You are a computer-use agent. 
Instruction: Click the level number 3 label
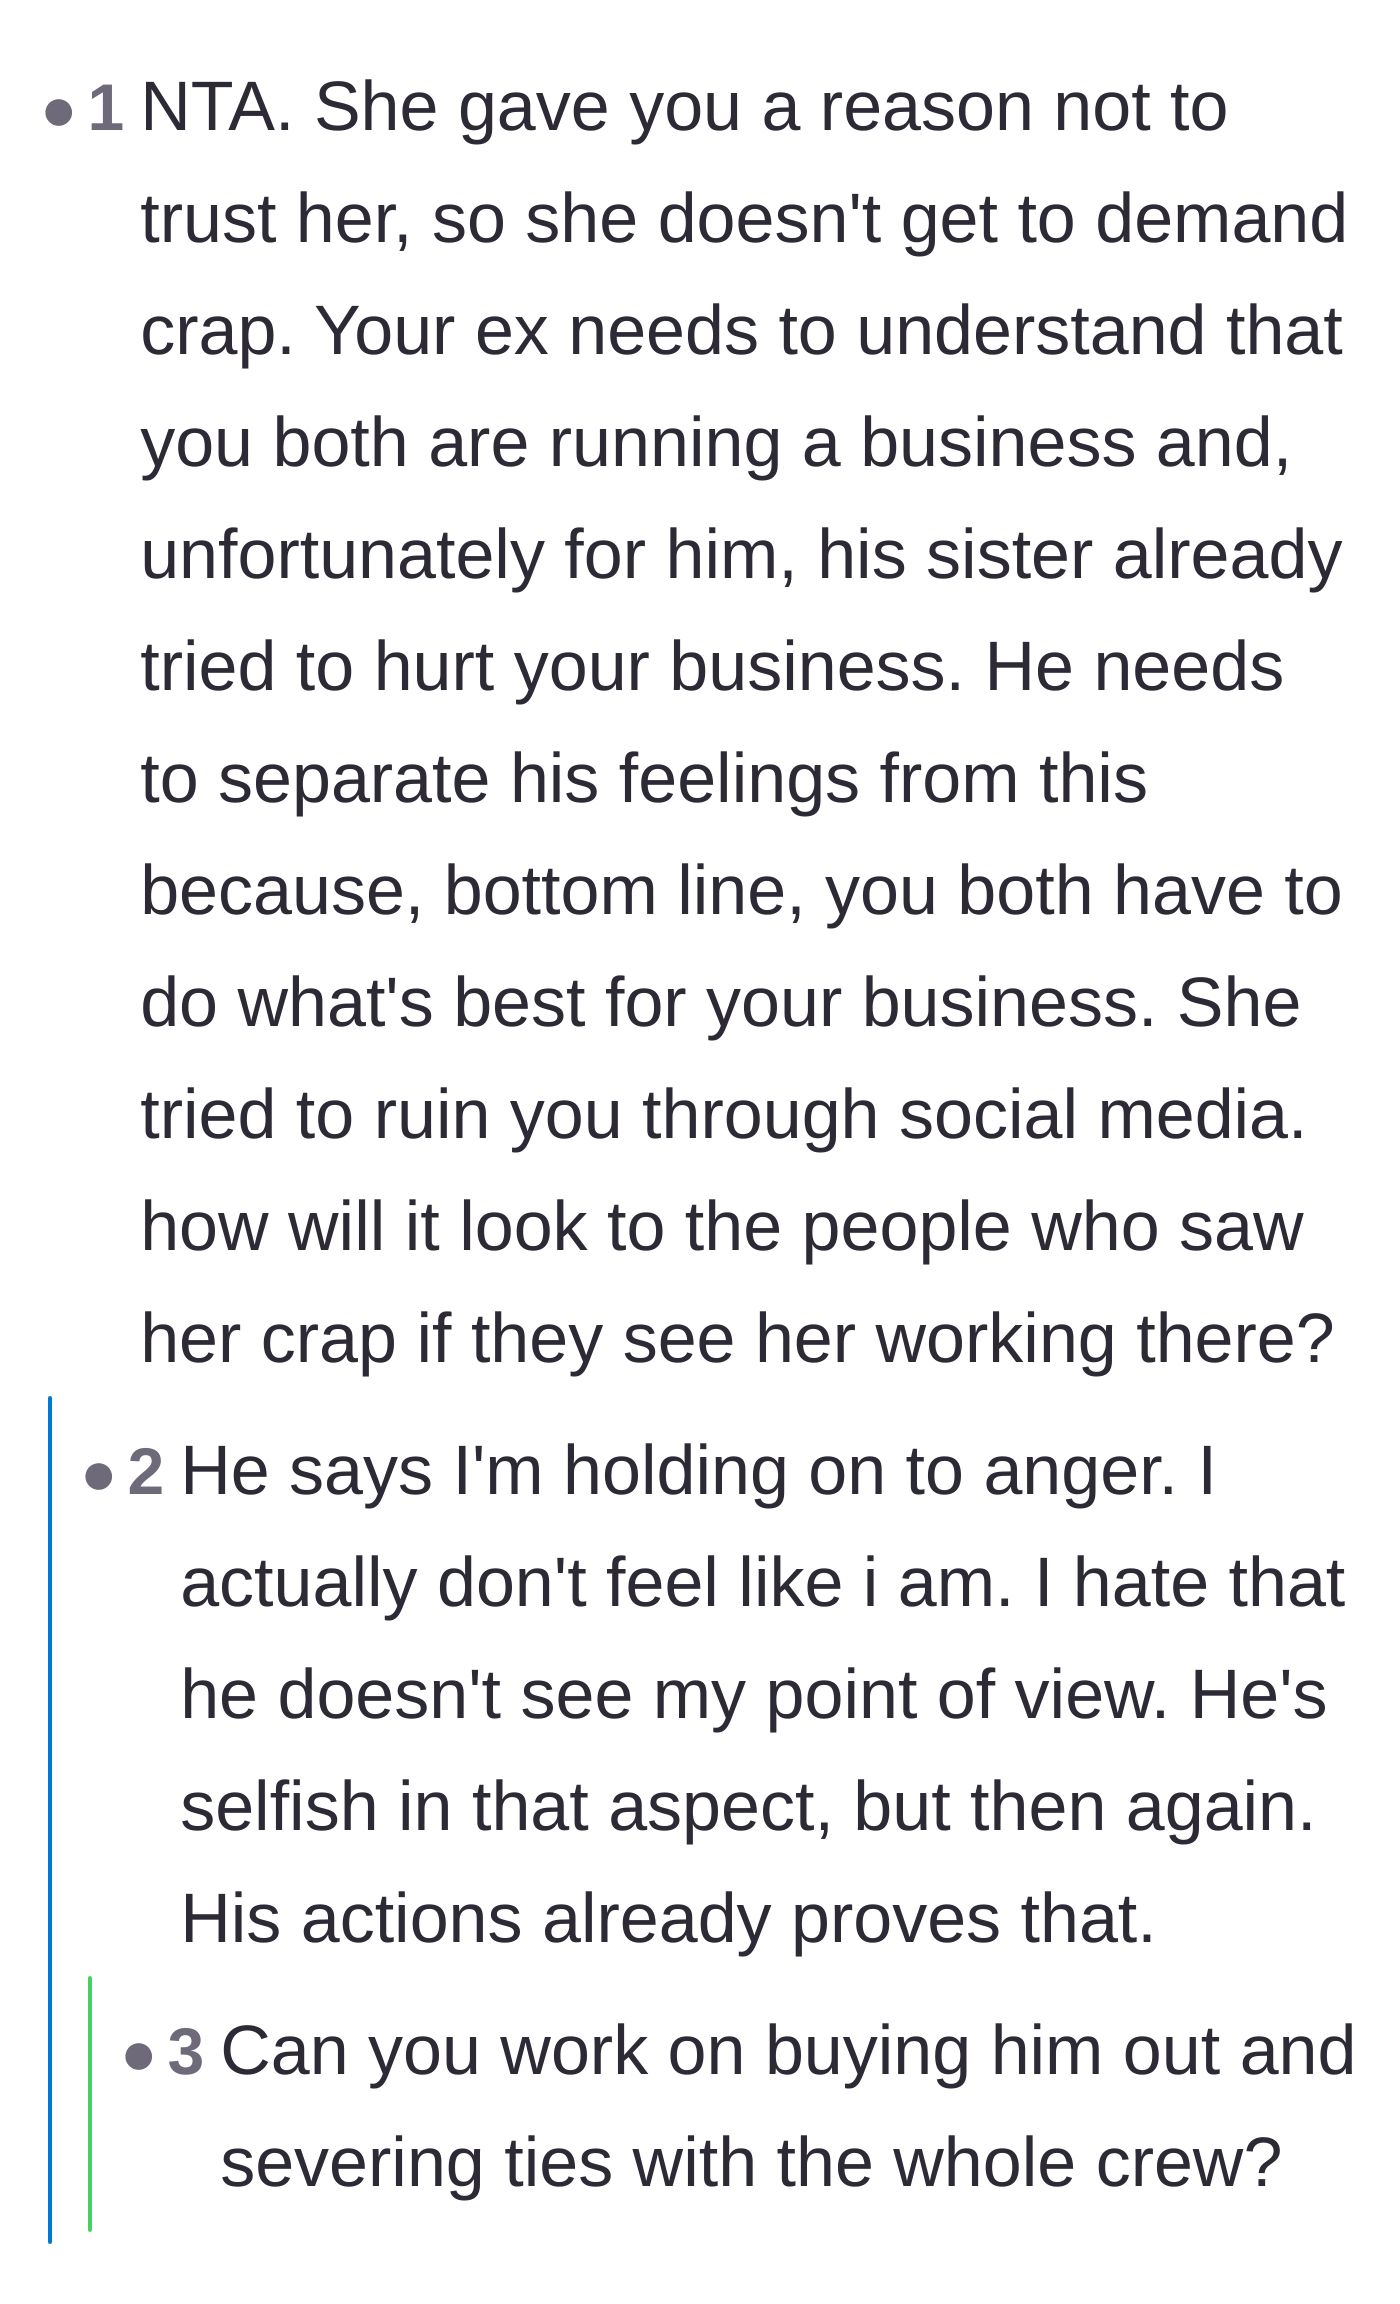(186, 2051)
